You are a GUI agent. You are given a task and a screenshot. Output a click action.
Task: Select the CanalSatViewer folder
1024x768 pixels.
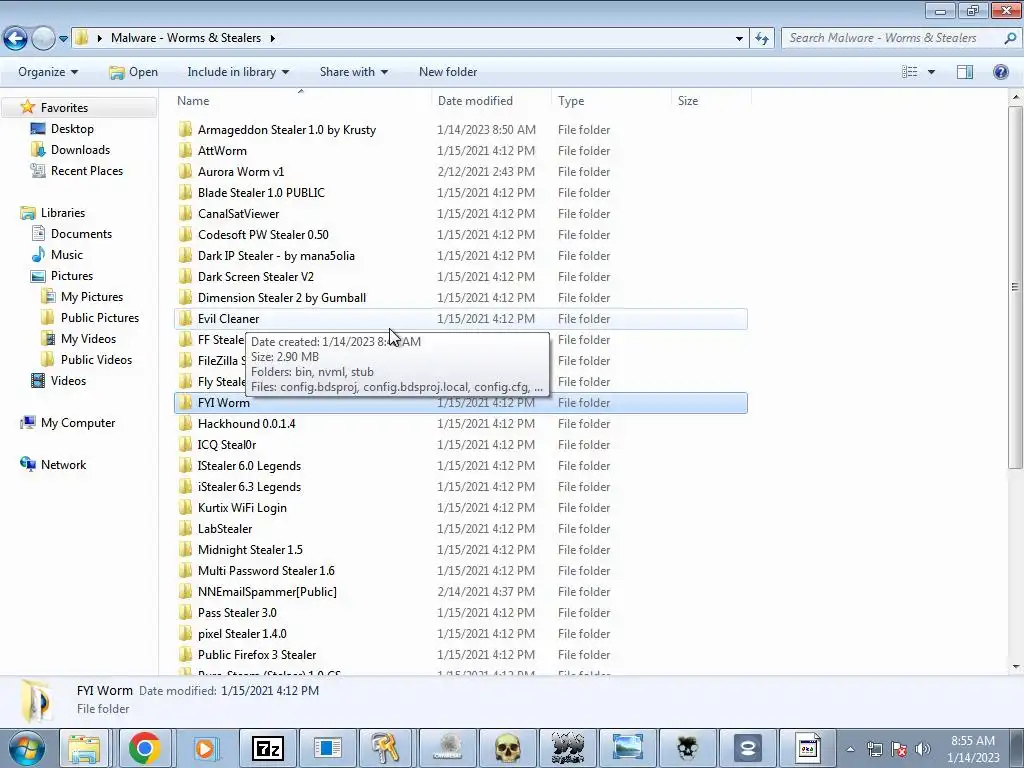pos(460,214)
